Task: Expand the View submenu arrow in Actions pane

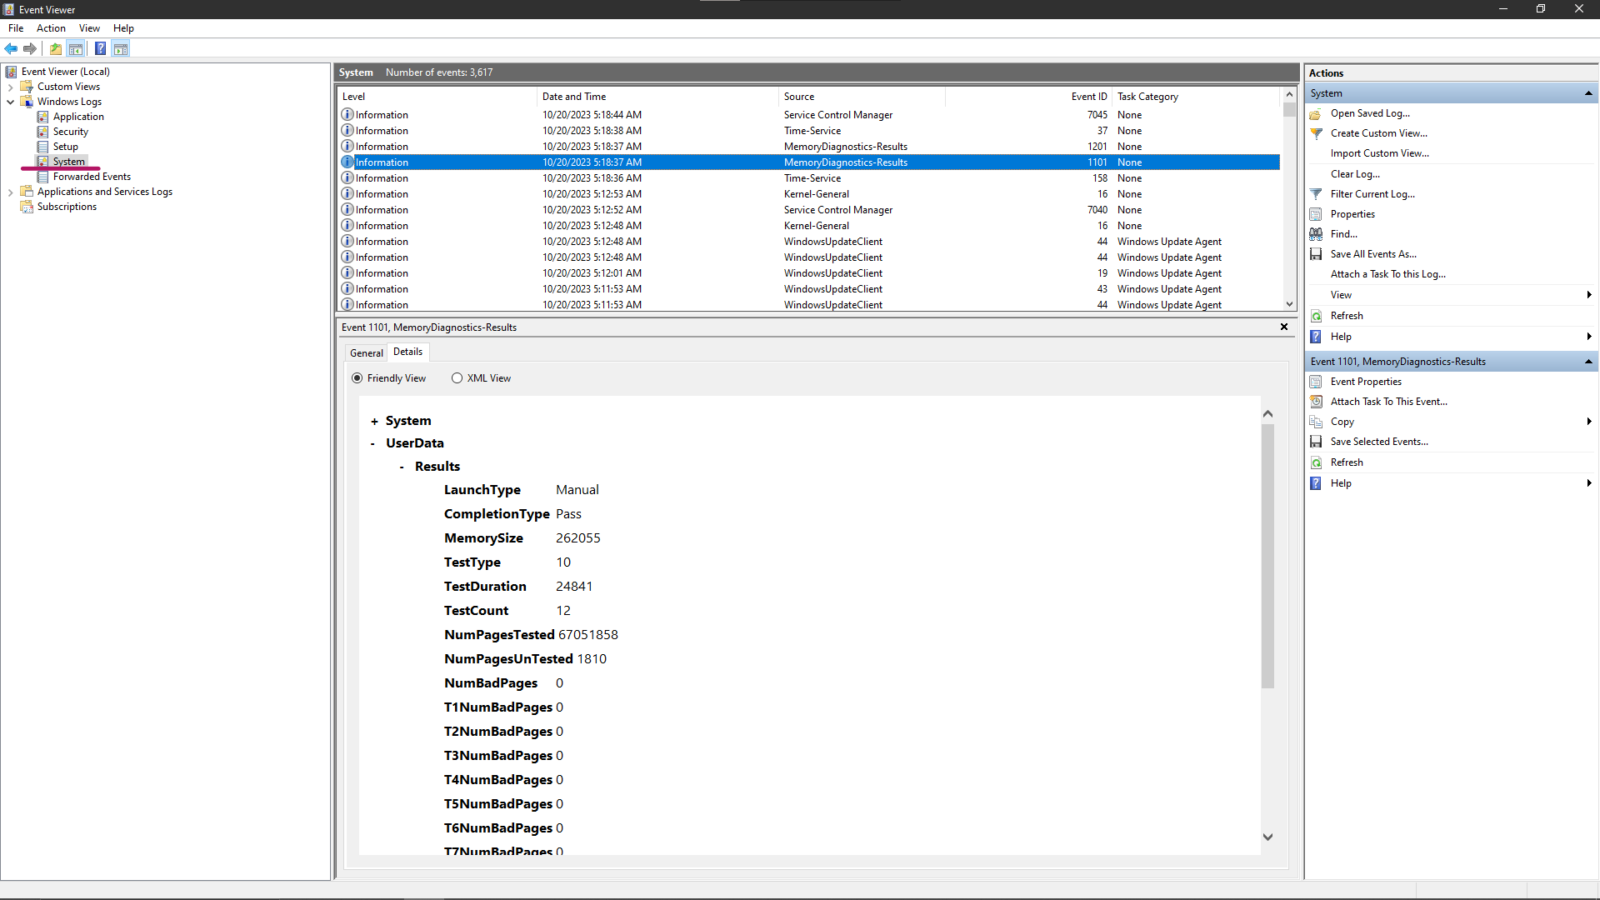Action: pos(1588,294)
